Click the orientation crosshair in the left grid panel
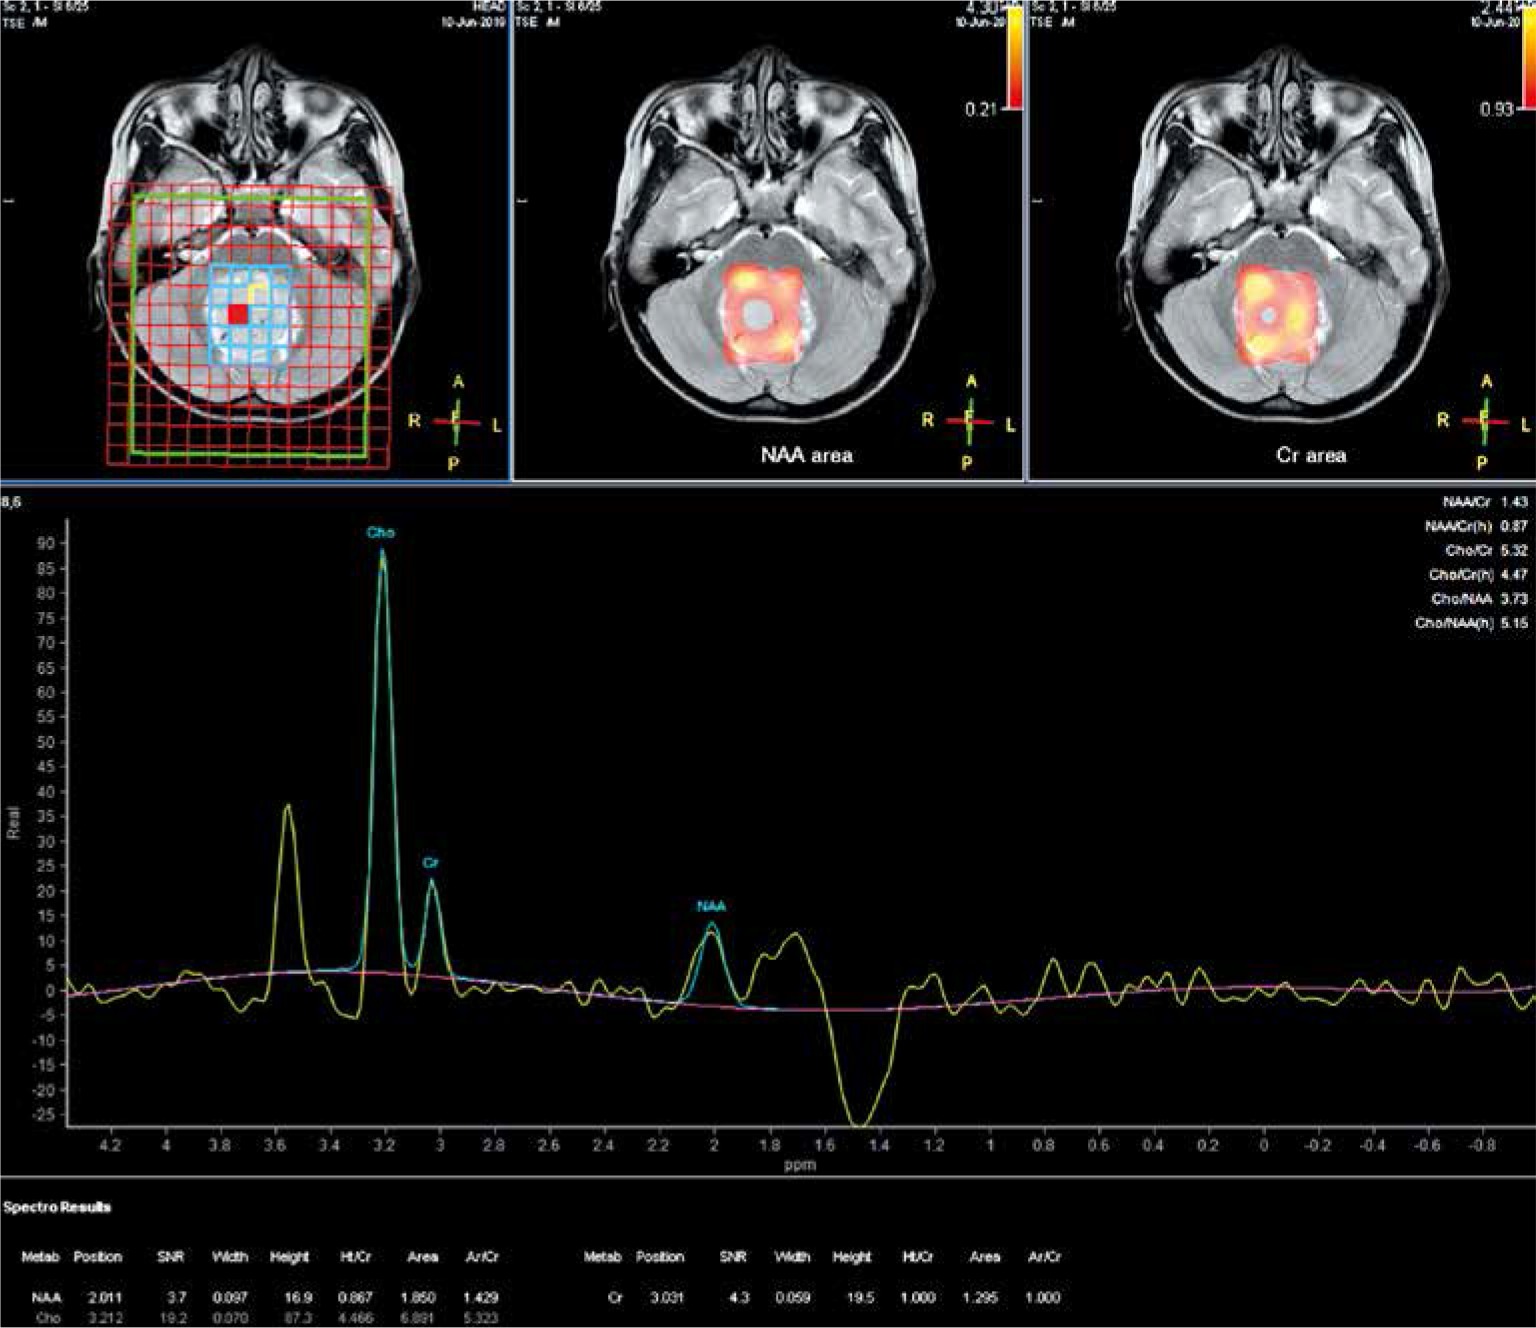1536x1328 pixels. pos(456,422)
